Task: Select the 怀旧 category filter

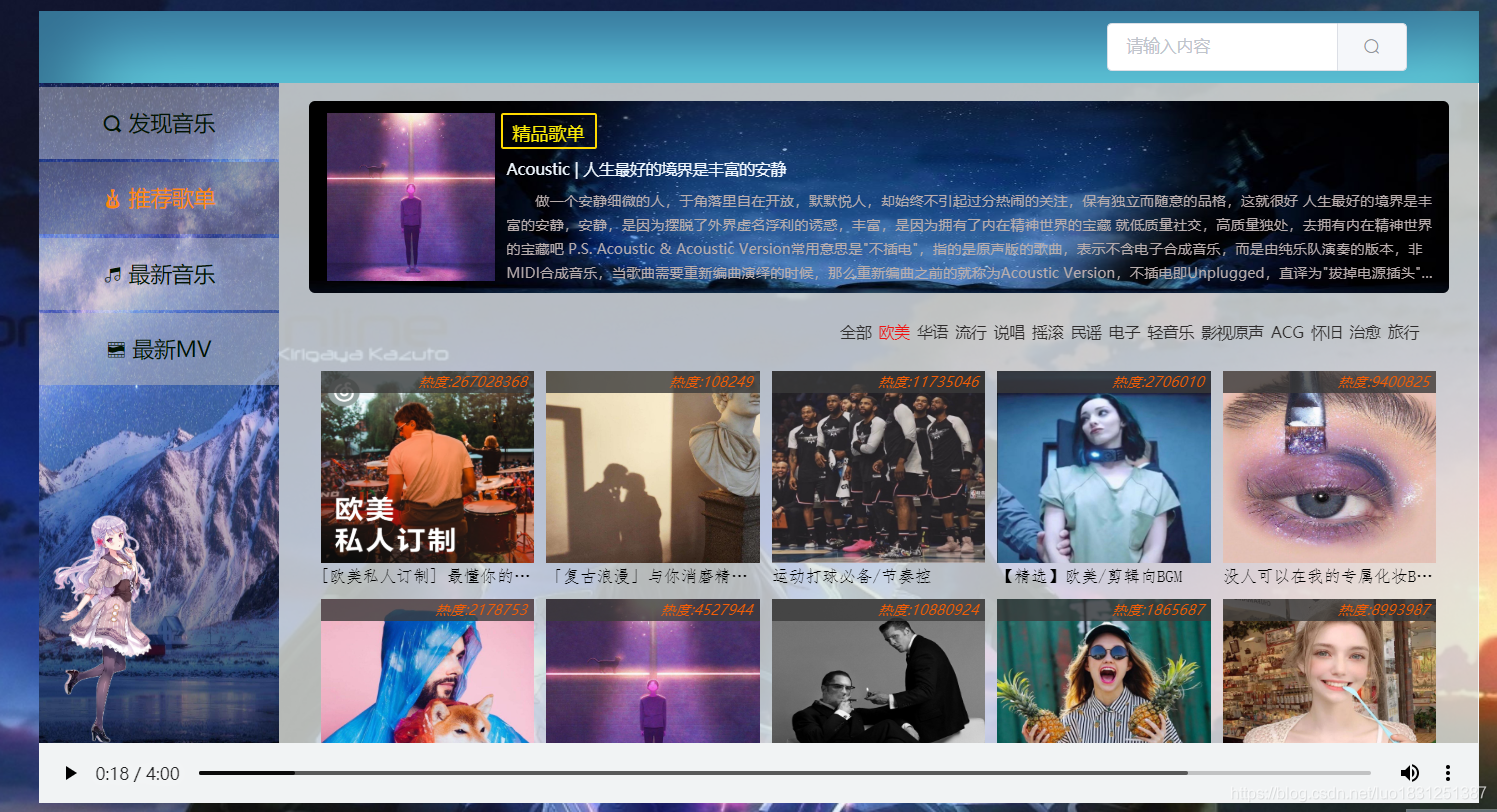Action: click(1327, 332)
